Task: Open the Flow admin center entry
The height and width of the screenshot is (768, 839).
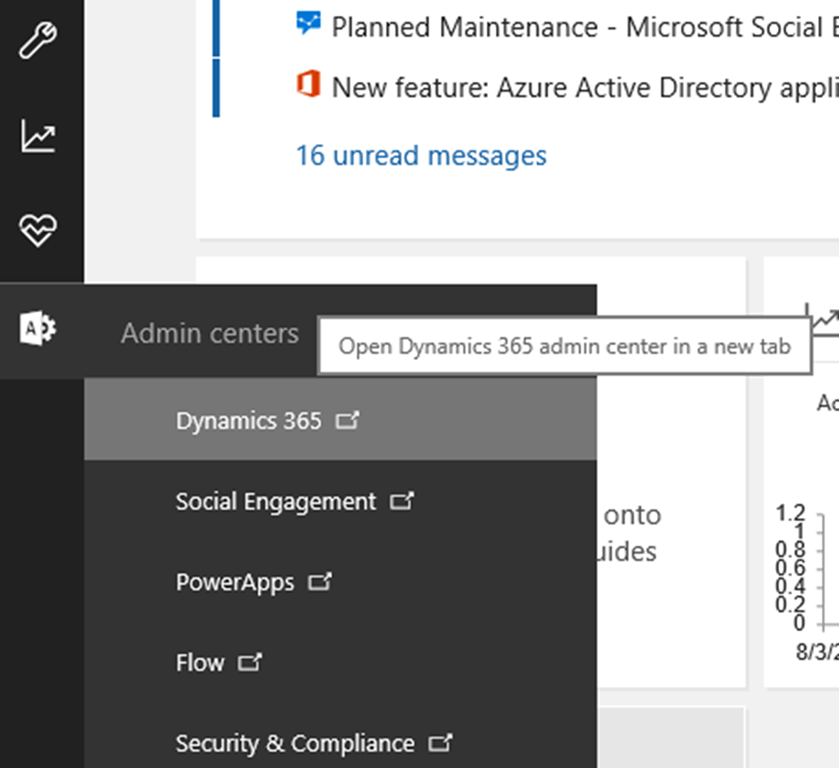Action: point(200,662)
